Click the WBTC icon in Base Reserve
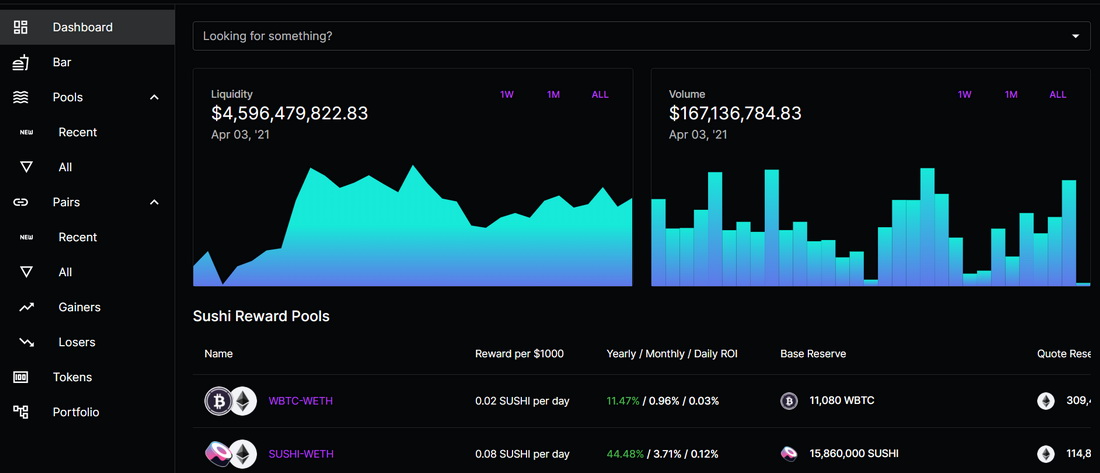 (789, 401)
